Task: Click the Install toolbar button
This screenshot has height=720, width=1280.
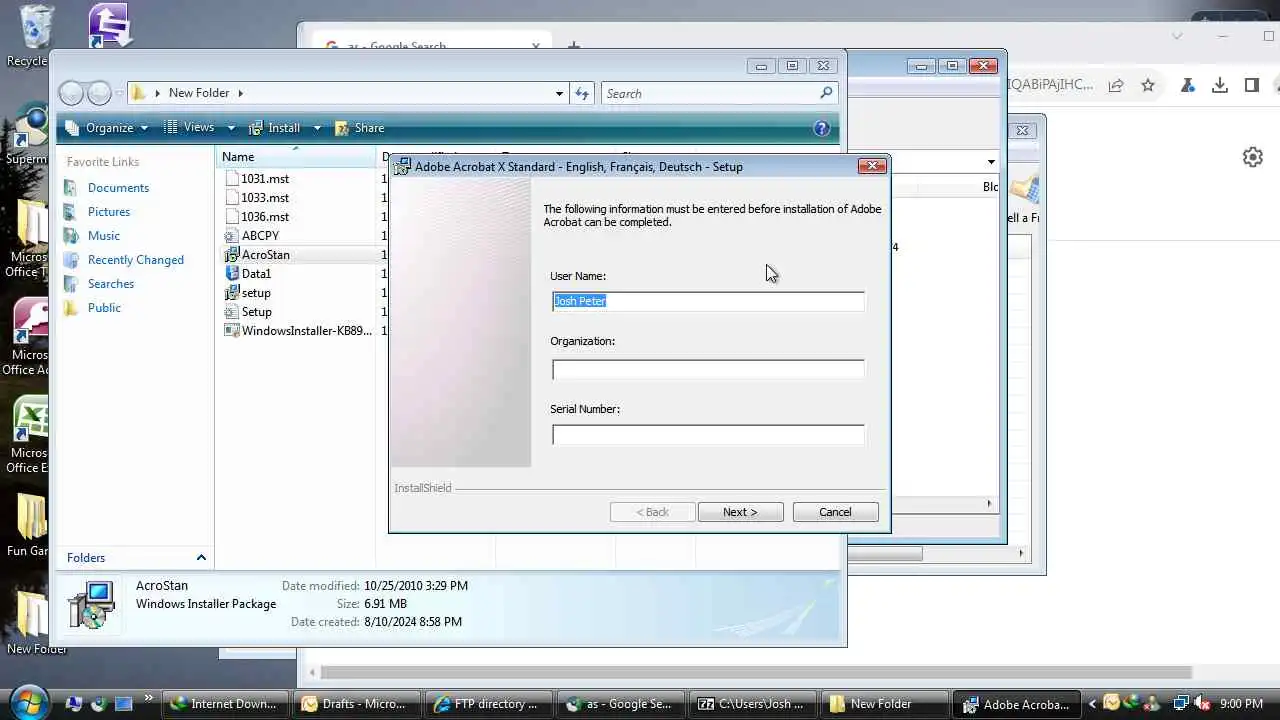Action: (x=275, y=128)
